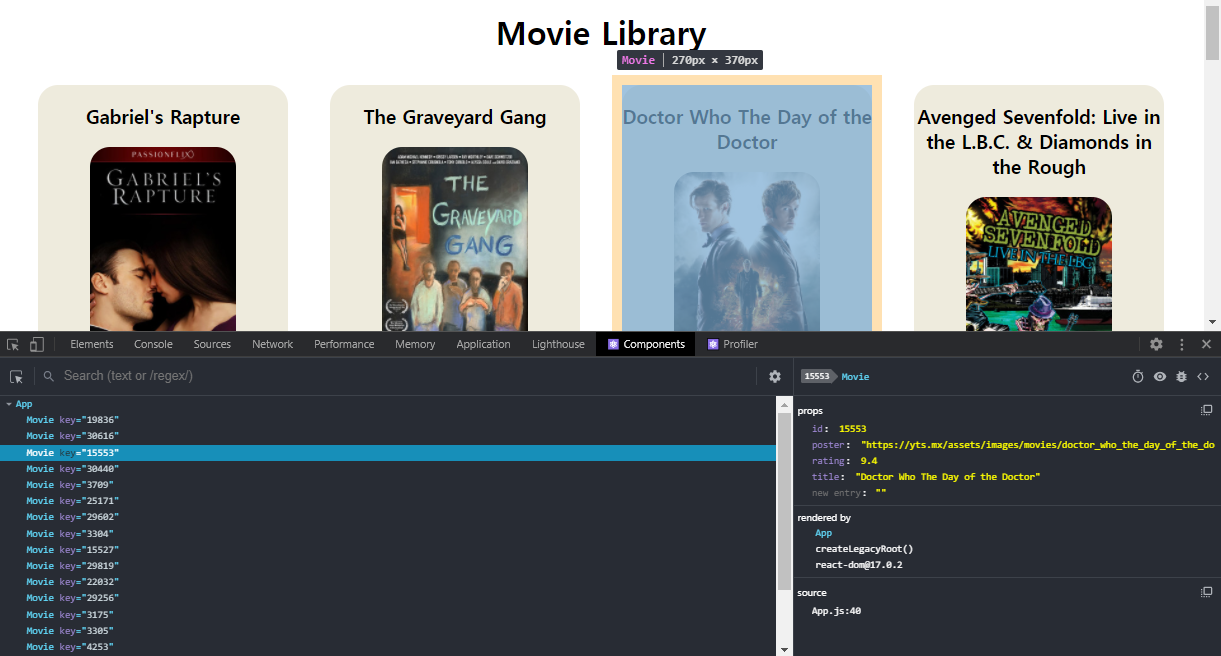Select Movie with key "3304"
Image resolution: width=1221 pixels, height=656 pixels.
[x=388, y=534]
